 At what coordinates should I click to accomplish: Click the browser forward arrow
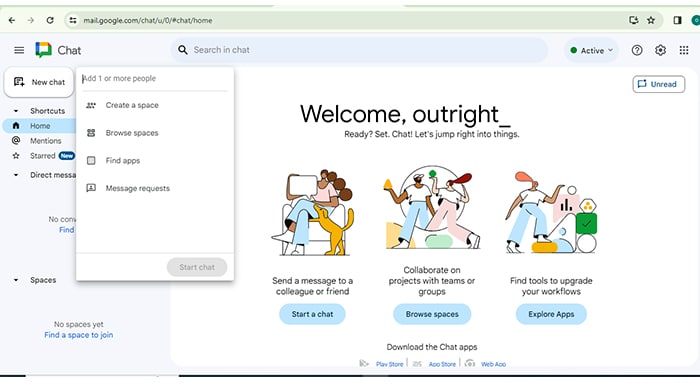(30, 20)
